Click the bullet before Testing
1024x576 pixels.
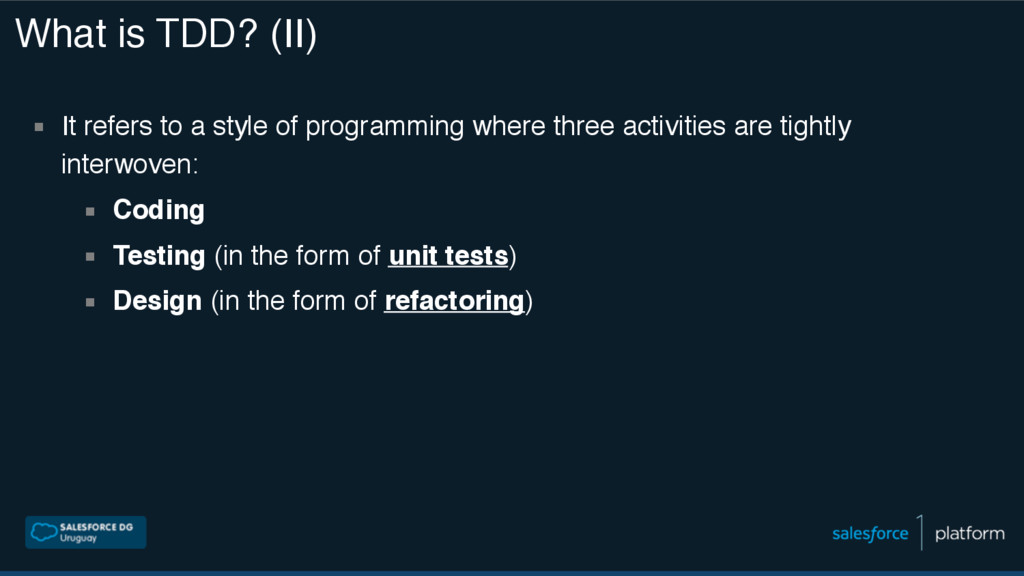pyautogui.click(x=90, y=257)
